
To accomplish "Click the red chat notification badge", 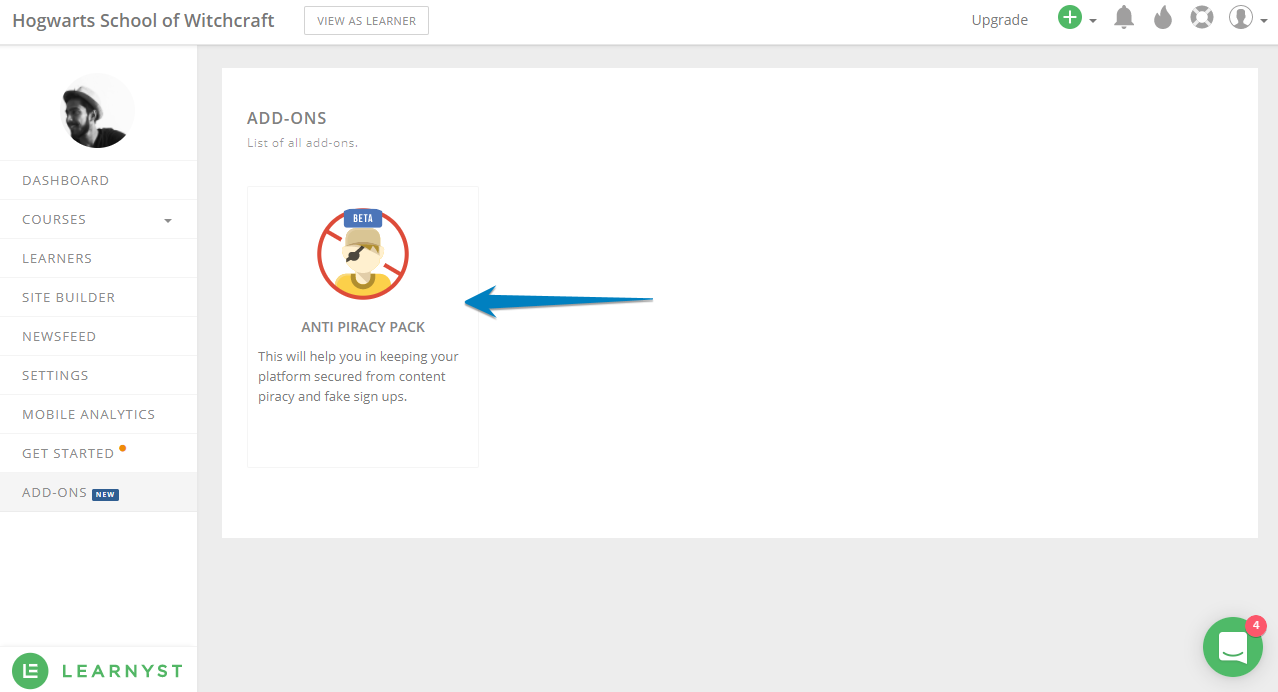I will coord(1256,626).
